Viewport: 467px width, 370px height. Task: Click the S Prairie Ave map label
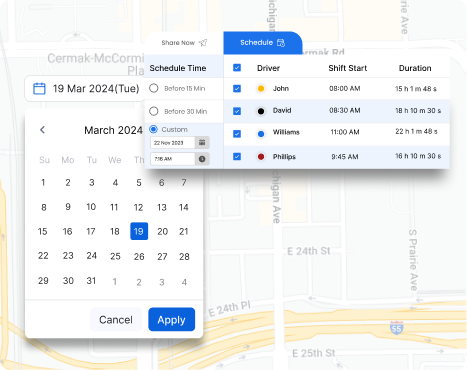413,260
